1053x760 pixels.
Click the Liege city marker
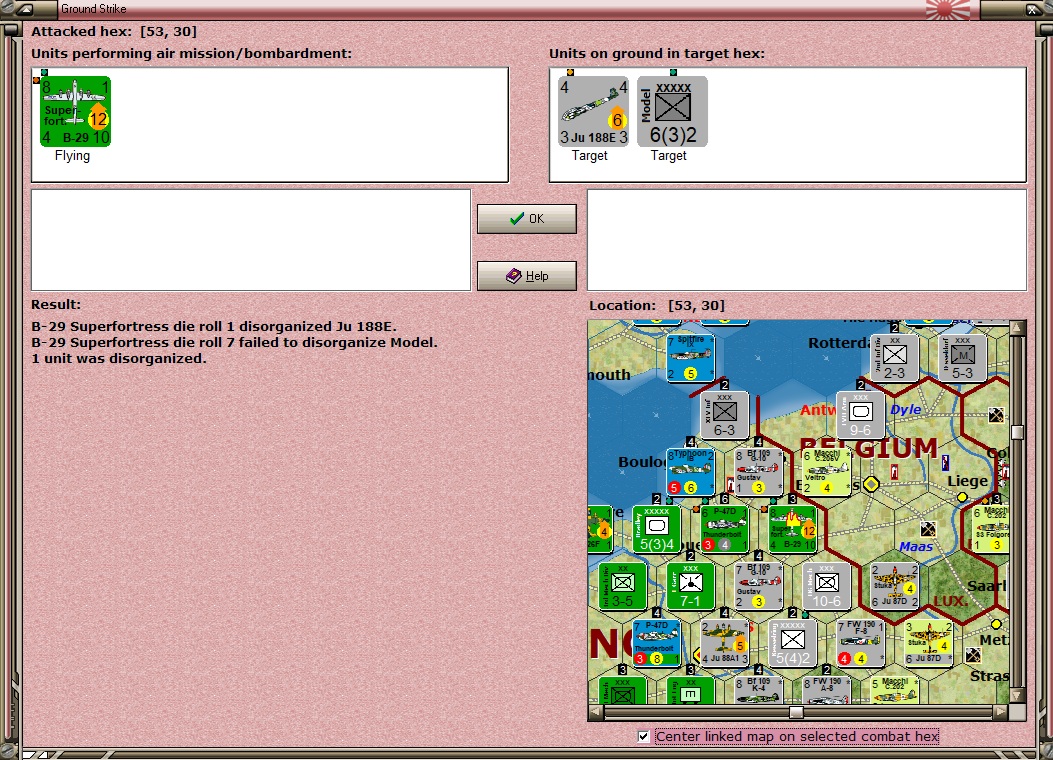(962, 497)
